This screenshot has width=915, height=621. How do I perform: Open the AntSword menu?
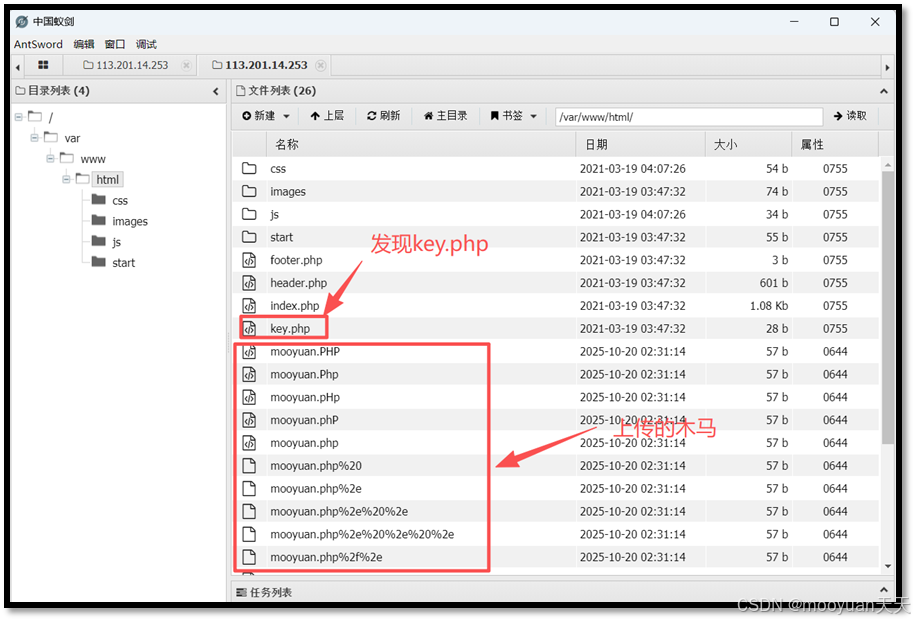click(x=38, y=44)
